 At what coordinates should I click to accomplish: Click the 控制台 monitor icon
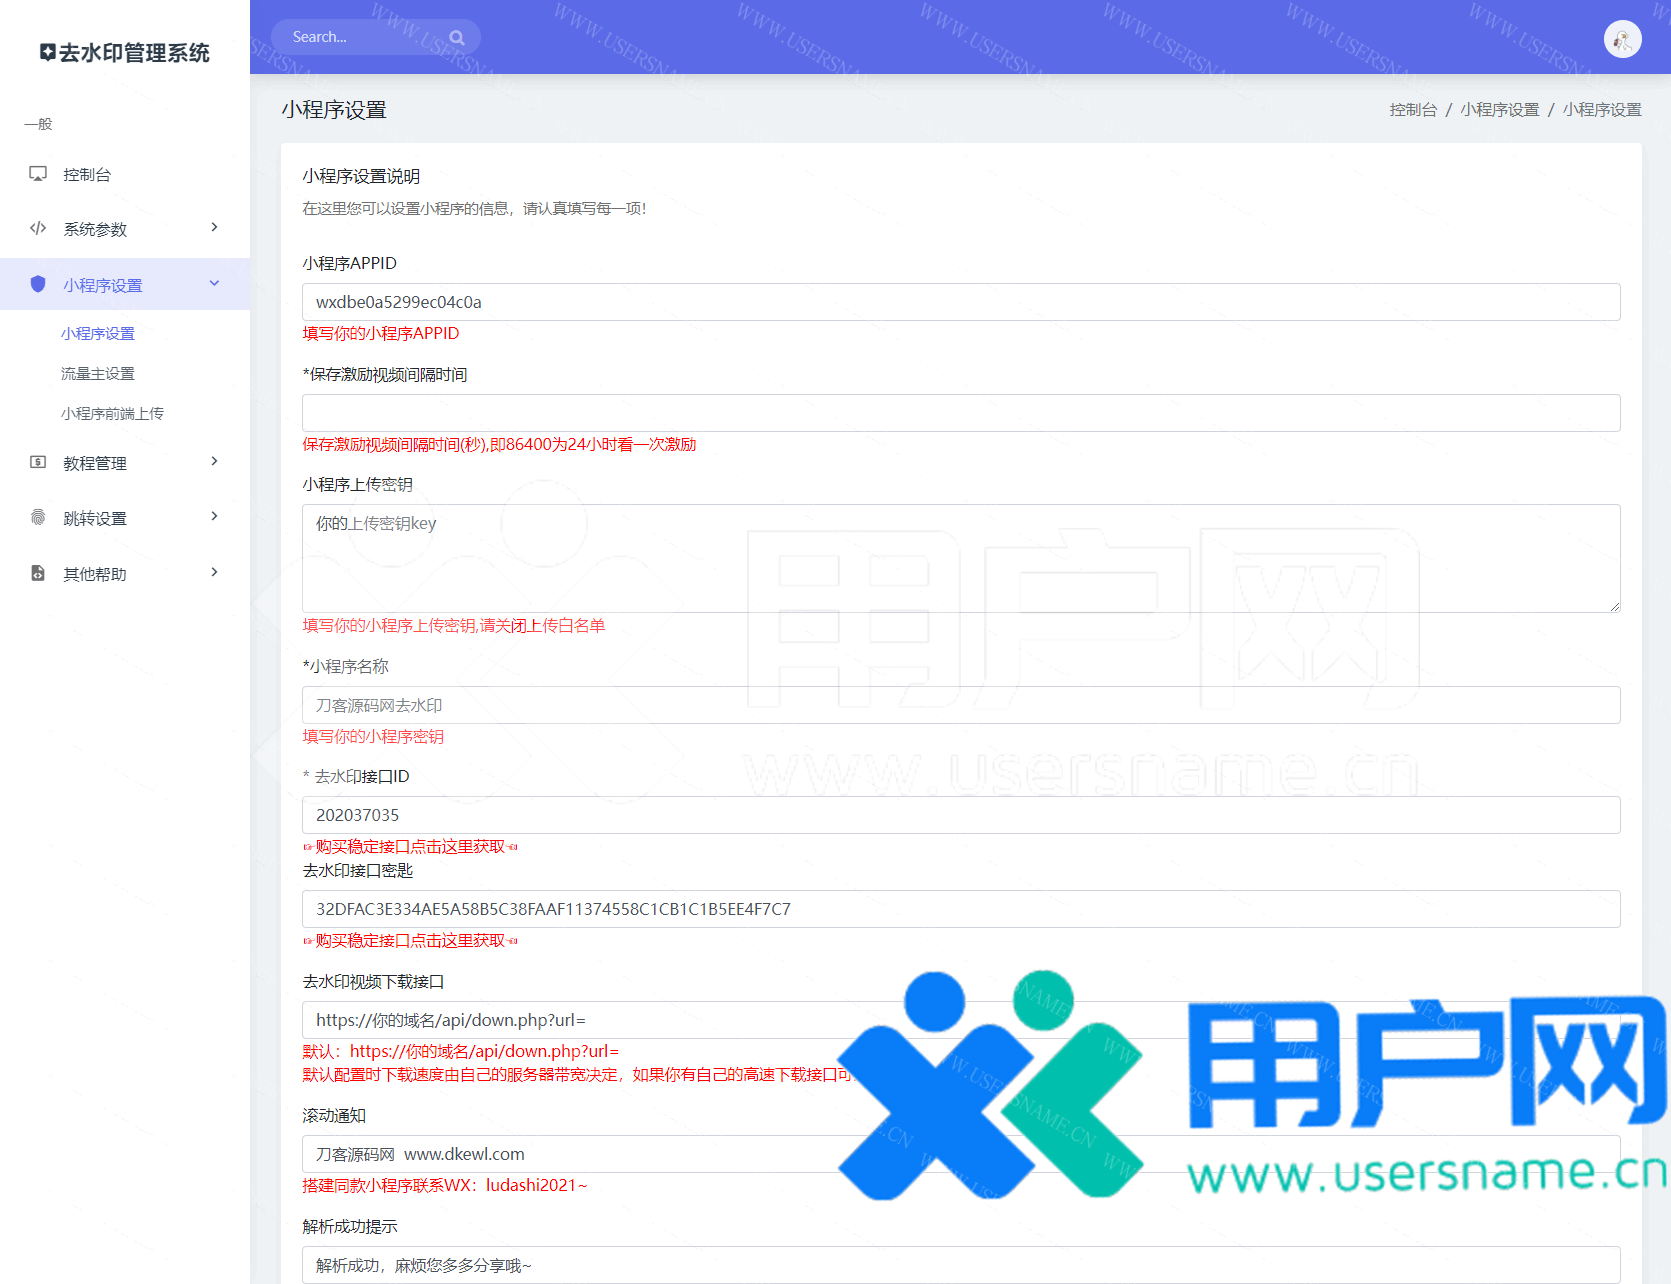[x=38, y=174]
